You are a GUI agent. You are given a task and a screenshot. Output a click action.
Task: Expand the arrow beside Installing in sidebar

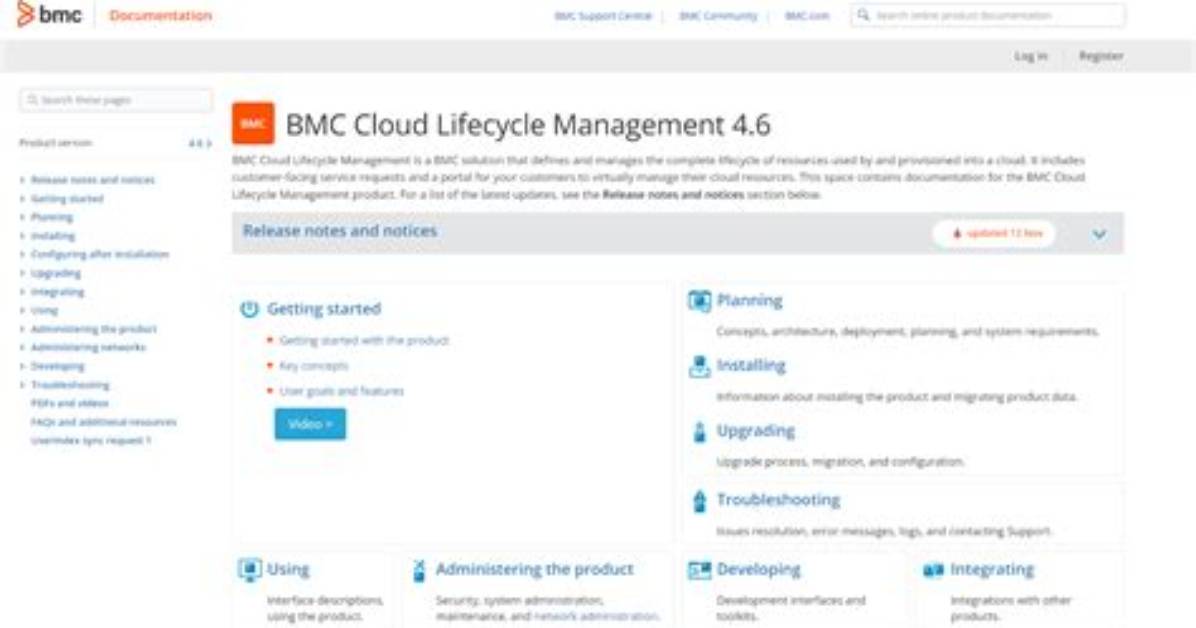(22, 236)
